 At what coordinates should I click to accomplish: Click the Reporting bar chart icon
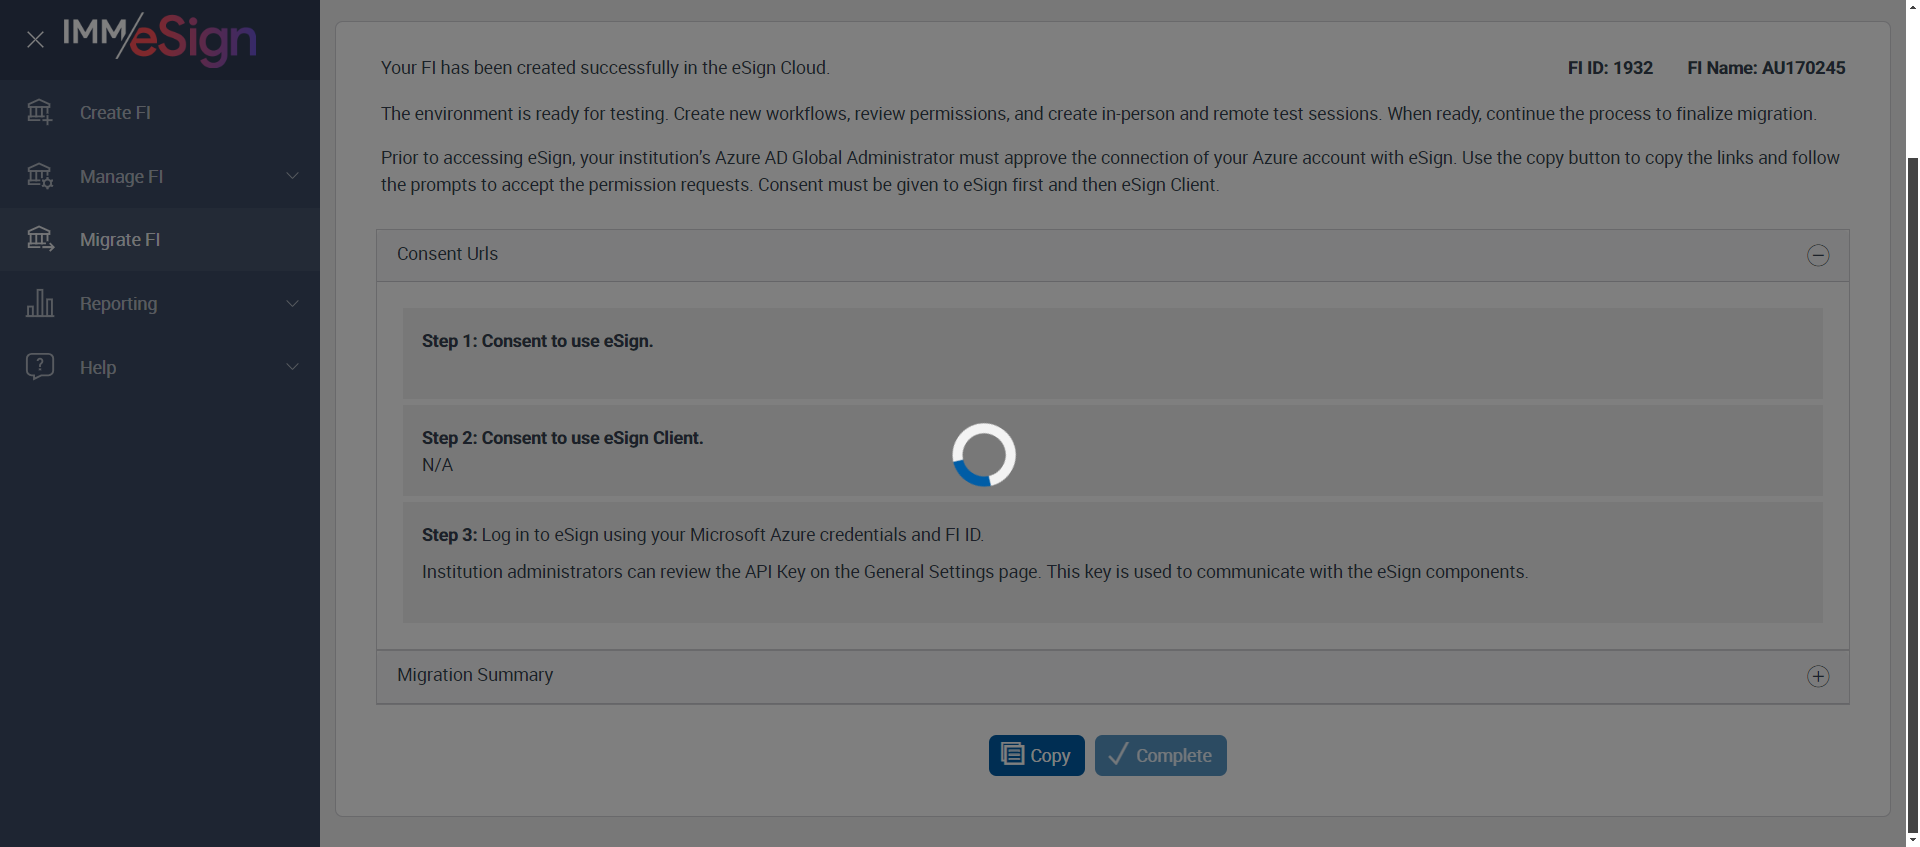point(40,303)
